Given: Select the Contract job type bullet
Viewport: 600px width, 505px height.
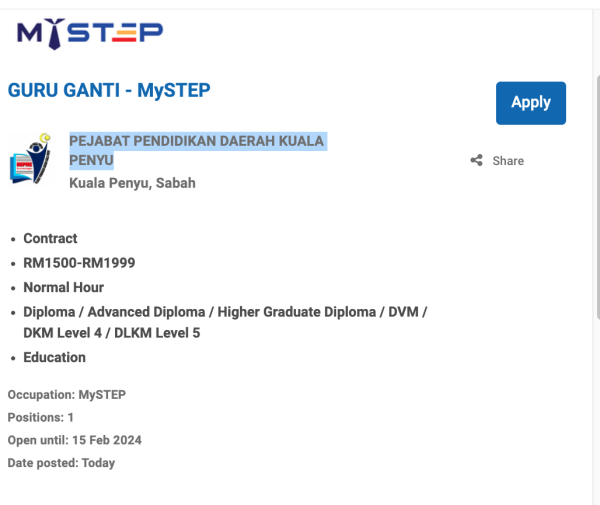Looking at the screenshot, I should click(x=50, y=239).
